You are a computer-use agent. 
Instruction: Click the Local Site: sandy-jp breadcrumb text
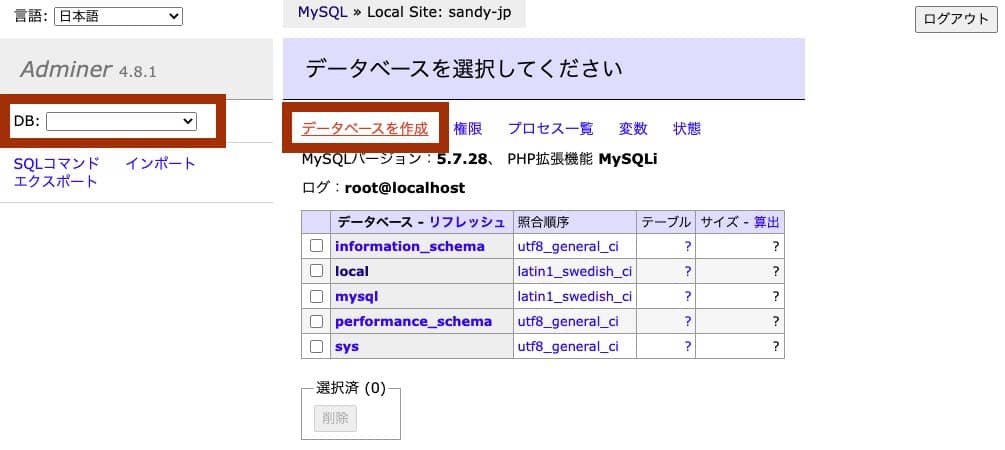(439, 12)
